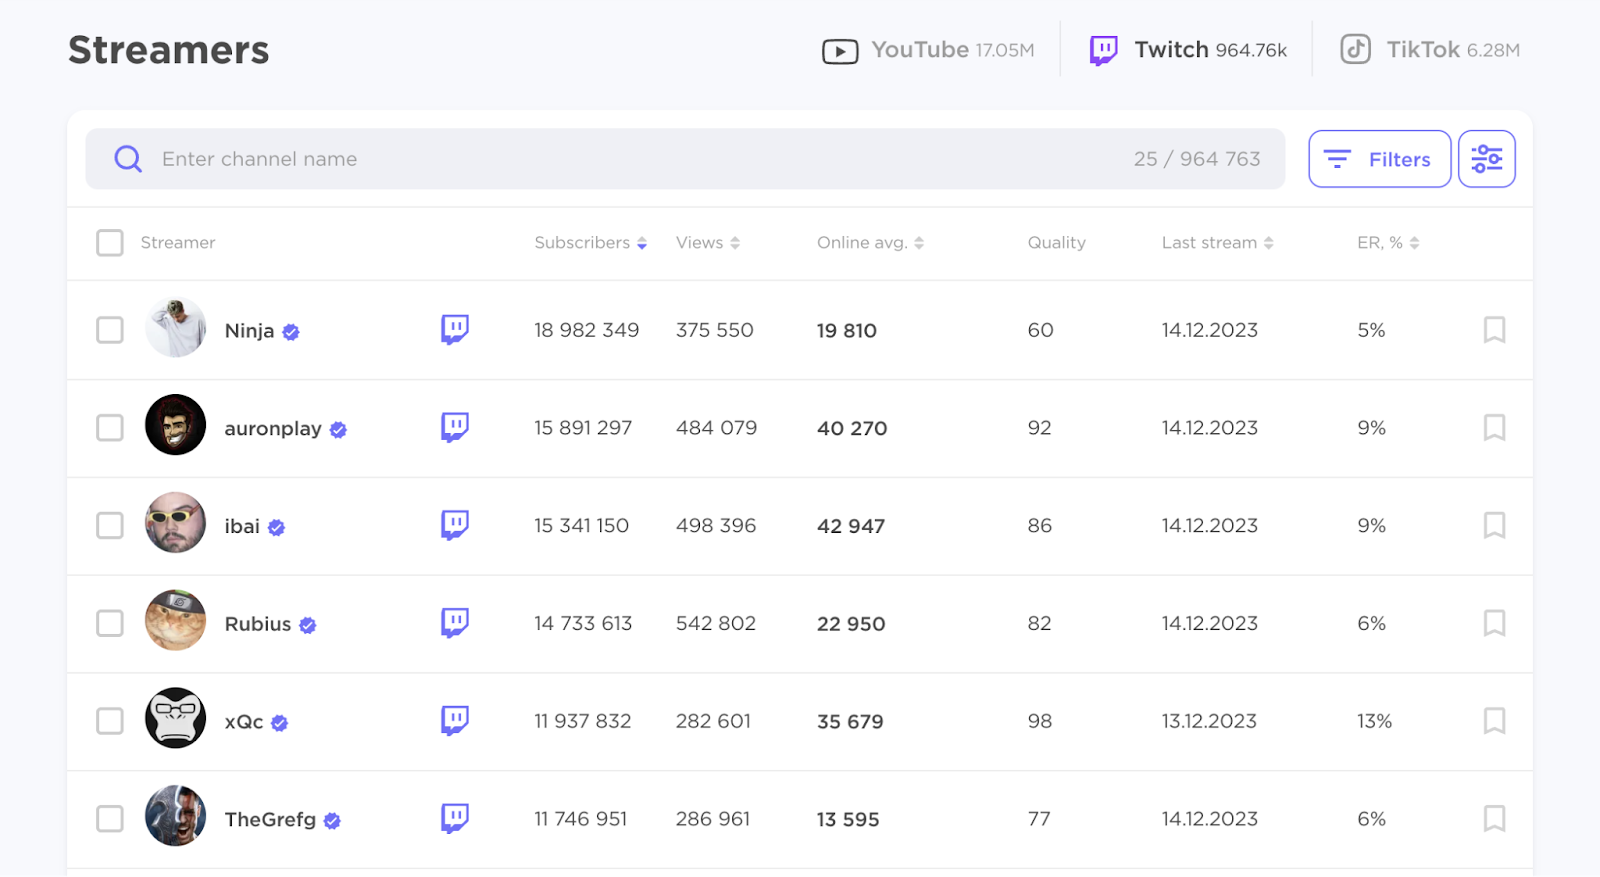
Task: Sort by Last stream date
Action: [x=1216, y=243]
